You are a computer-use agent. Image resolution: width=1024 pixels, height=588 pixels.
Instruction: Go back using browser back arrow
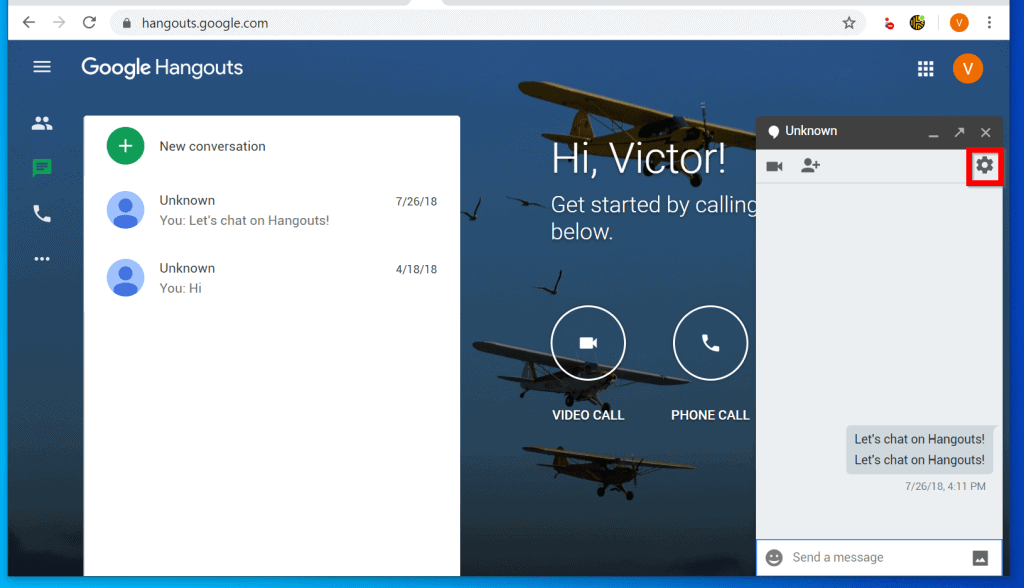click(x=29, y=23)
